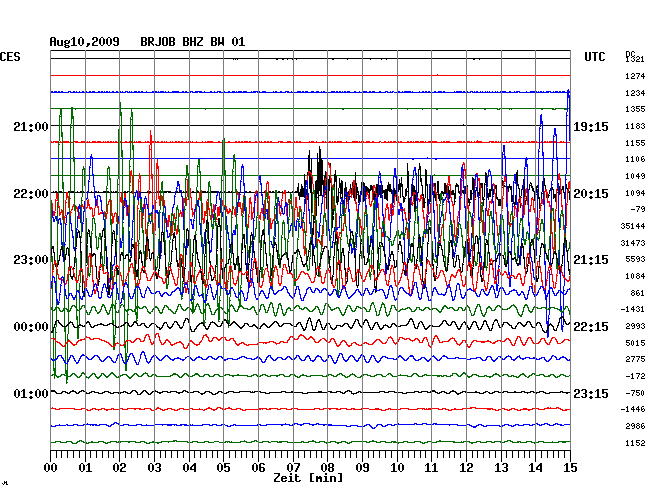Click the Zeit [min] axis title

(x=308, y=478)
